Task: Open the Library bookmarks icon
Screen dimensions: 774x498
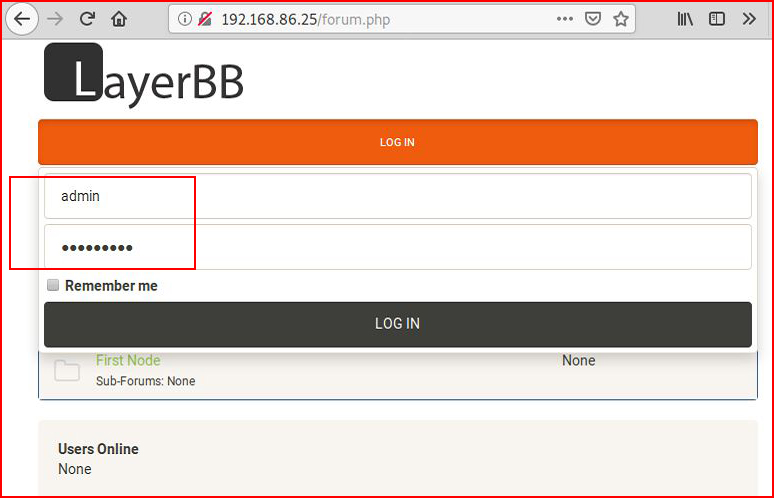Action: point(685,19)
